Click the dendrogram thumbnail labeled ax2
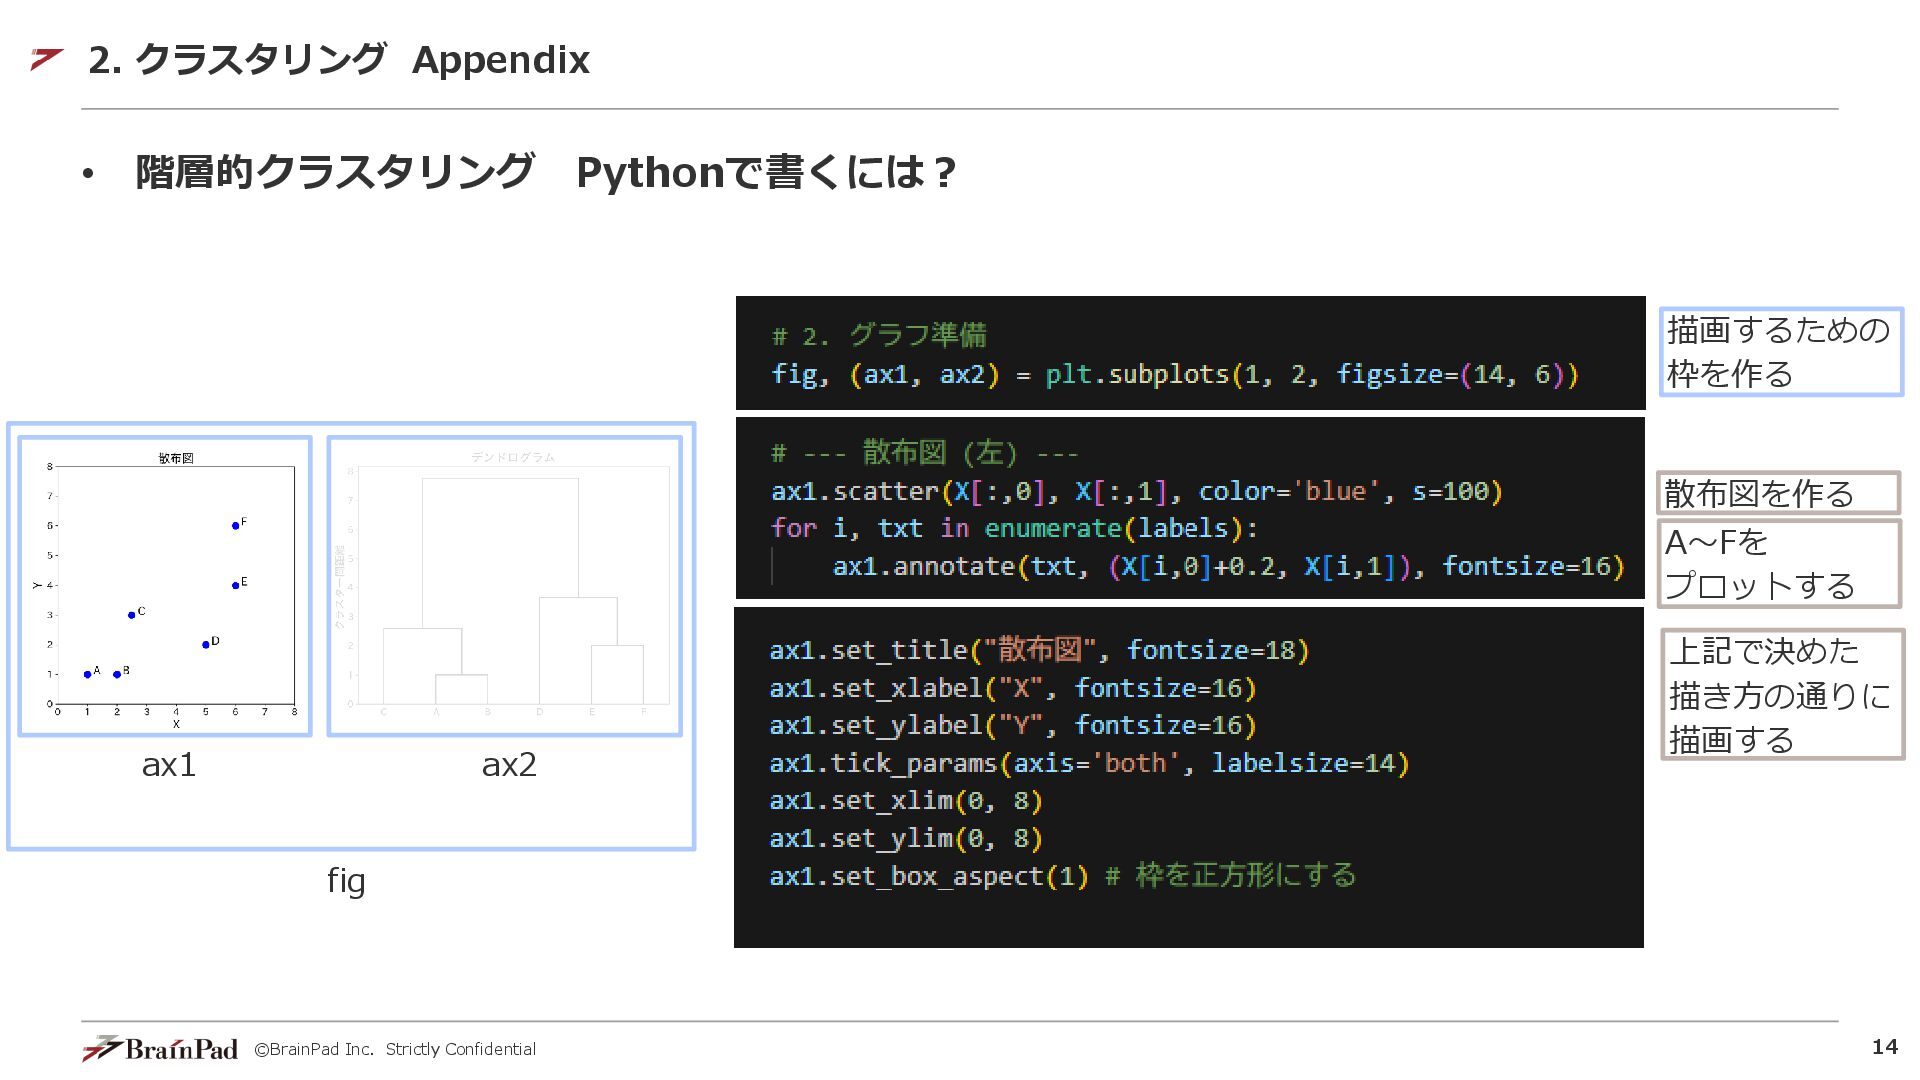 click(504, 586)
